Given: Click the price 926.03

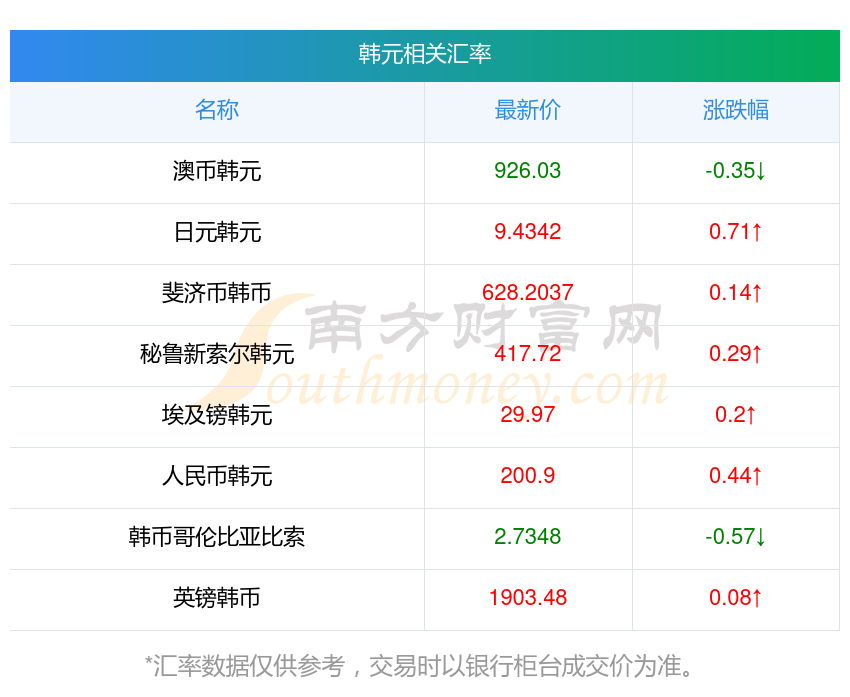Looking at the screenshot, I should tap(527, 171).
